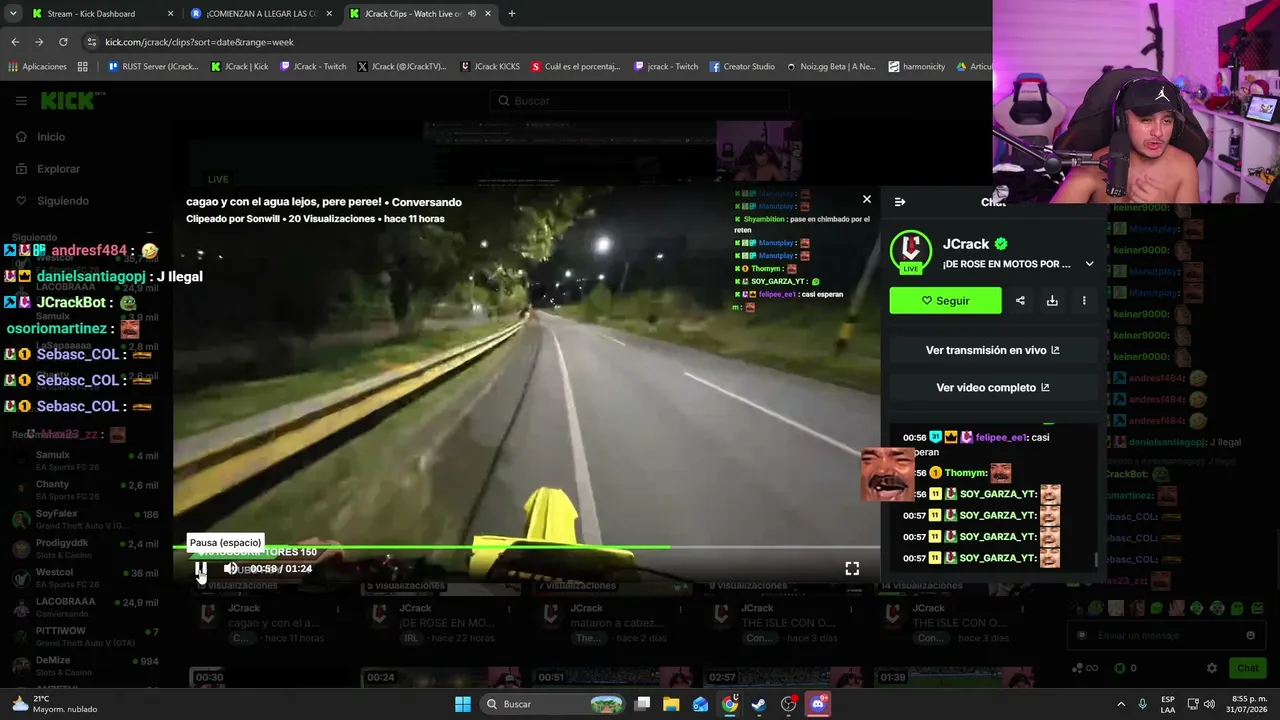Download the clip with download icon
This screenshot has width=1280, height=720.
pos(1052,301)
